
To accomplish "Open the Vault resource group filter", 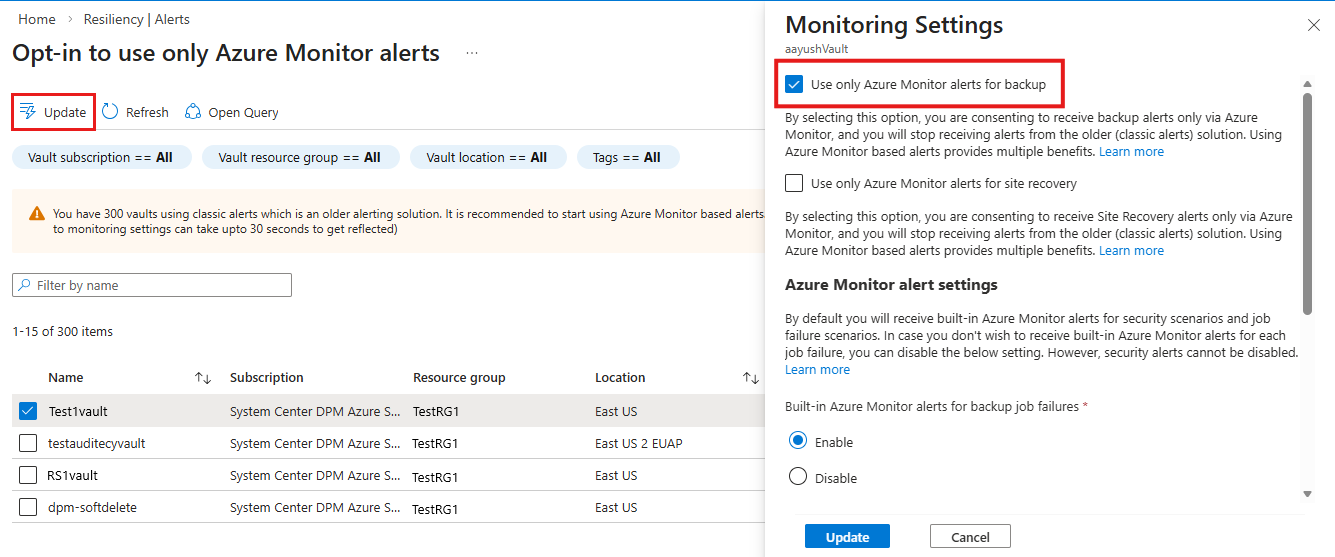I will [x=301, y=157].
